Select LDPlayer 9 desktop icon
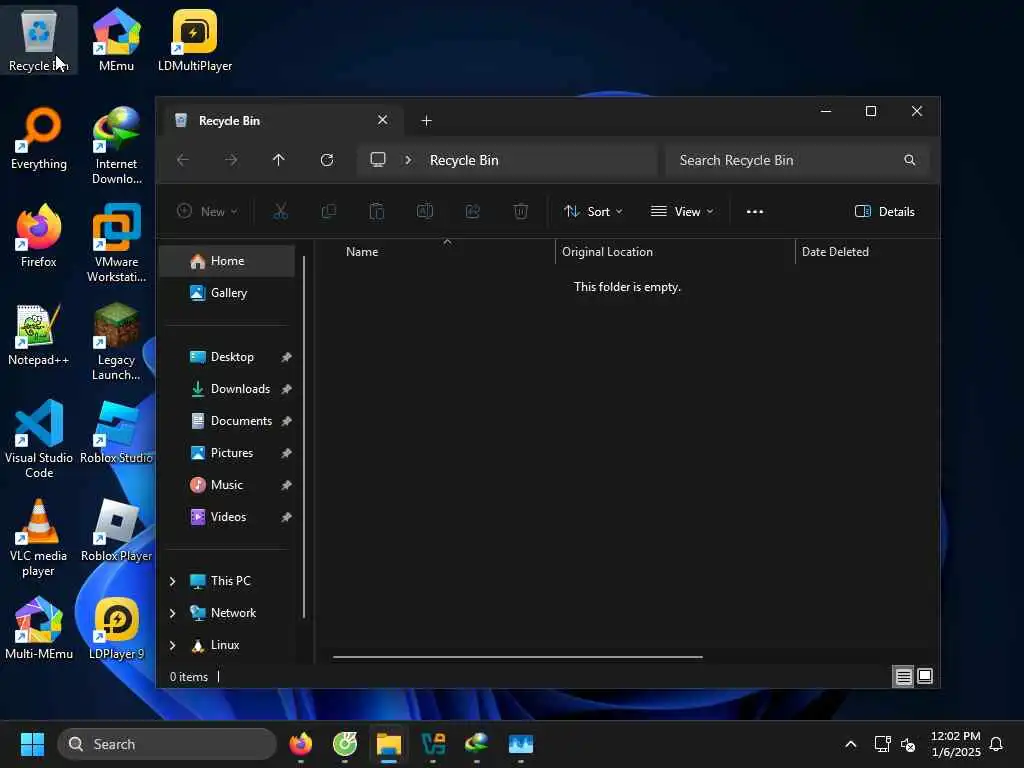Image resolution: width=1024 pixels, height=768 pixels. 116,628
